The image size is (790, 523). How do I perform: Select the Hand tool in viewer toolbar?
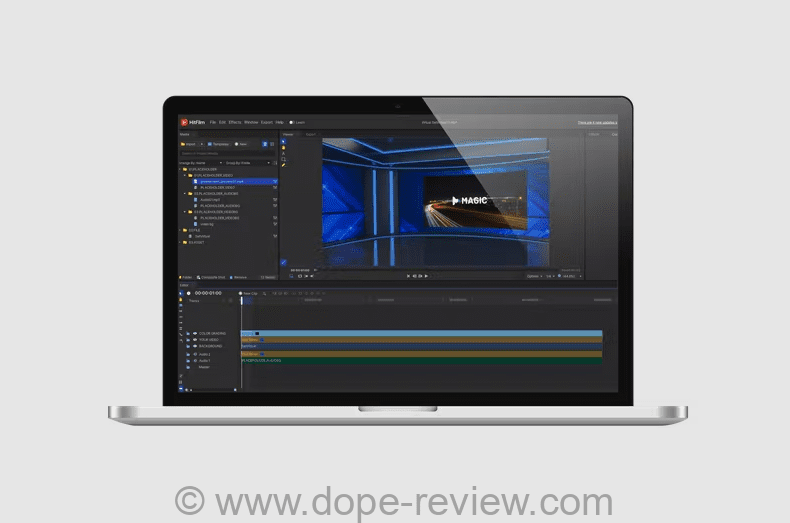pyautogui.click(x=284, y=148)
